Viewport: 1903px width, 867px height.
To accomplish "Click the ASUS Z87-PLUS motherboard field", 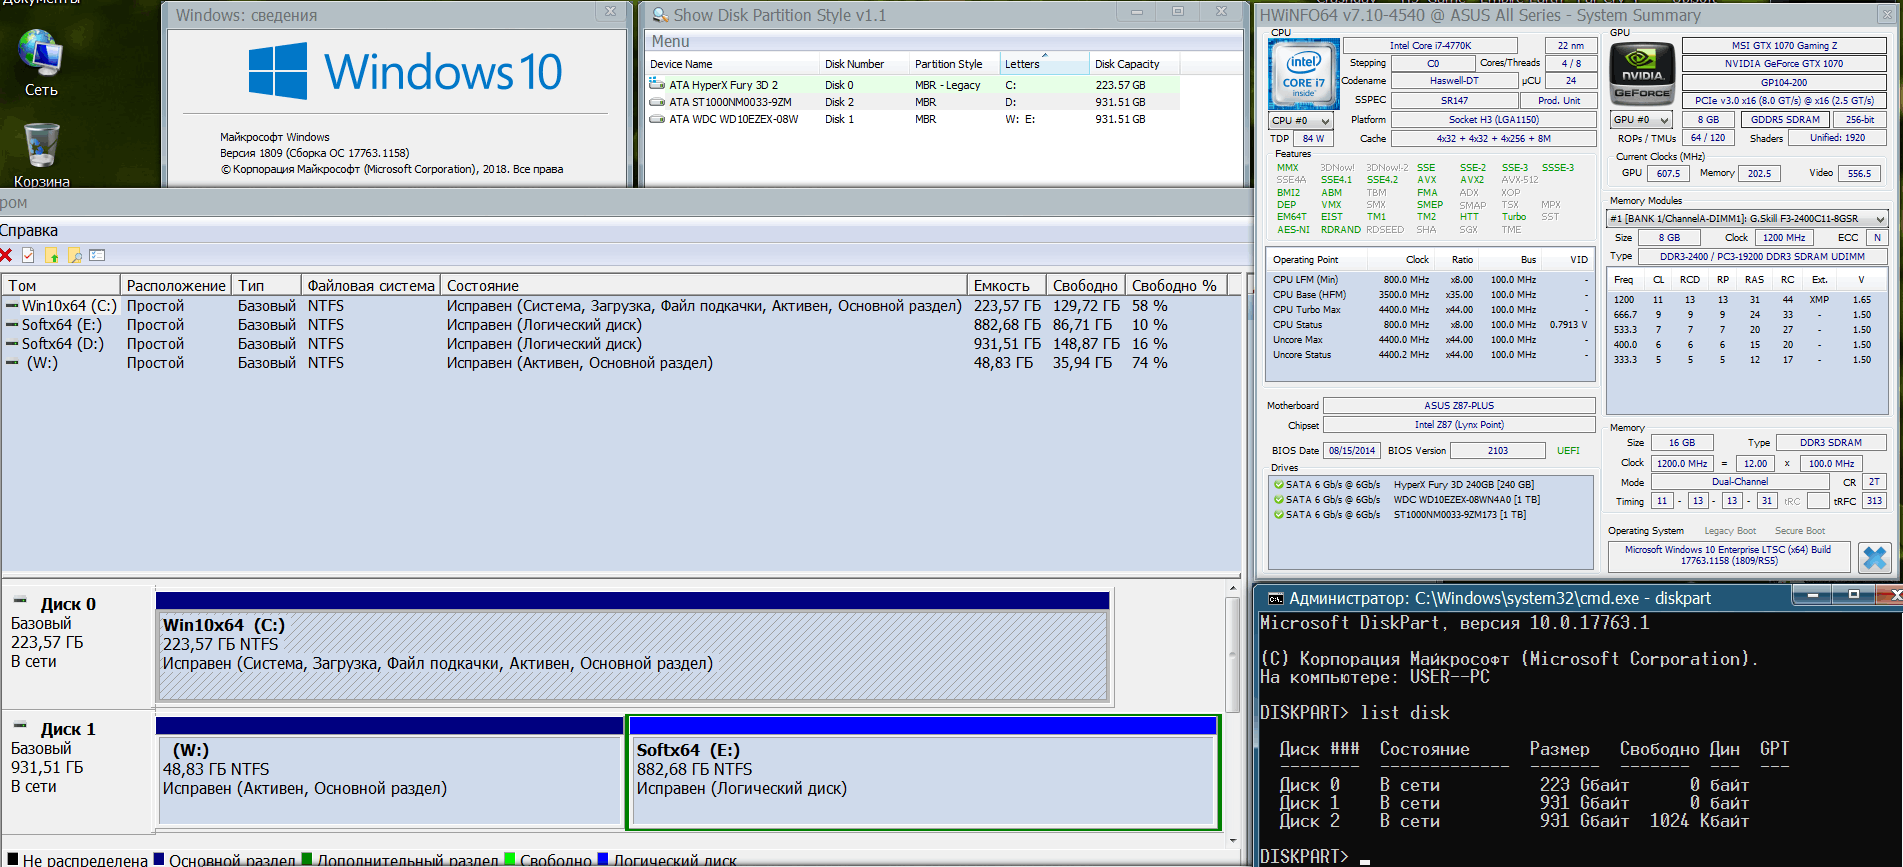I will 1459,406.
